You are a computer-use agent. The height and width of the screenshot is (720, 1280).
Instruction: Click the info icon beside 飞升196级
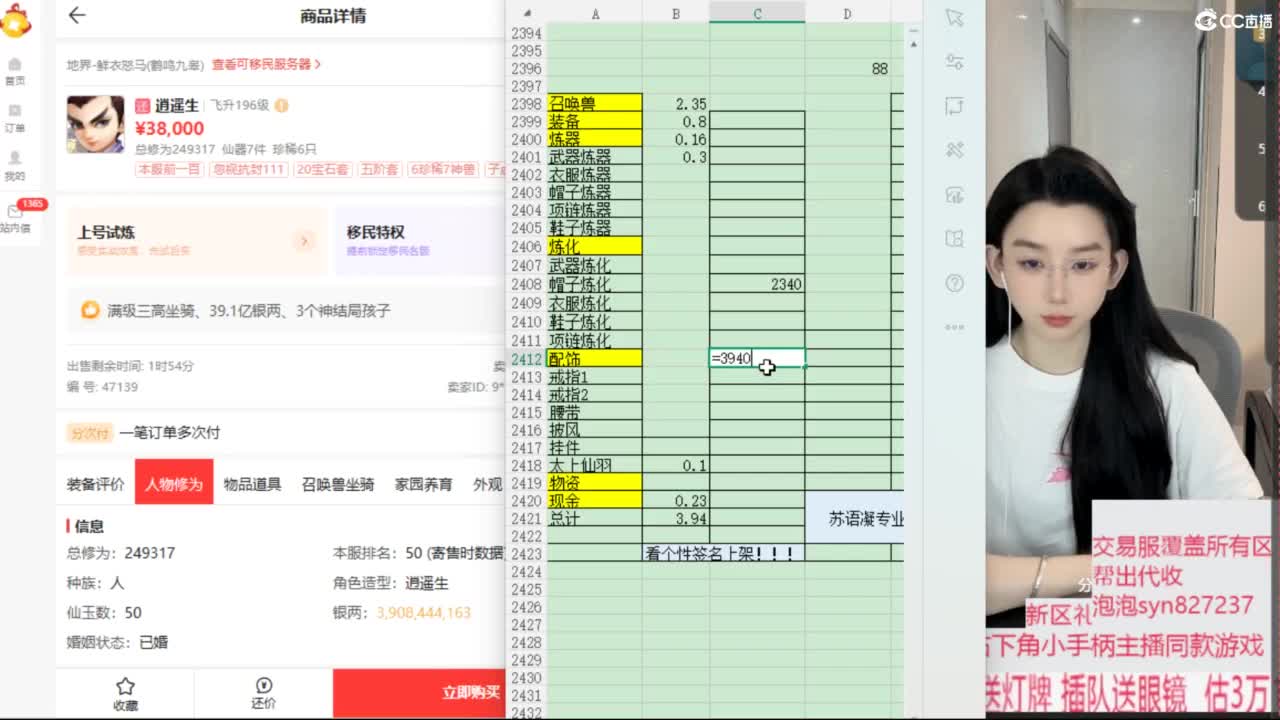point(281,106)
